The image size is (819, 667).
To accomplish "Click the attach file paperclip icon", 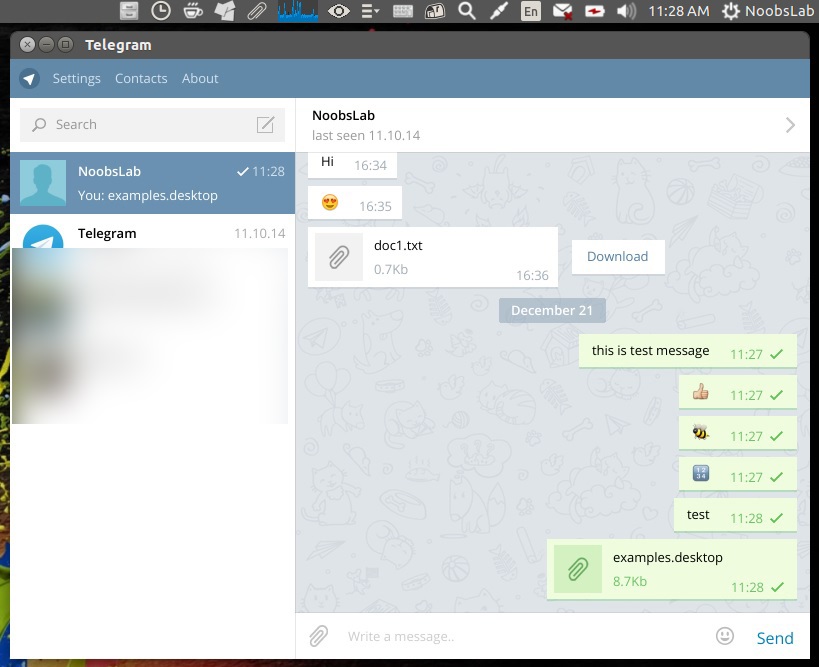I will [x=319, y=636].
